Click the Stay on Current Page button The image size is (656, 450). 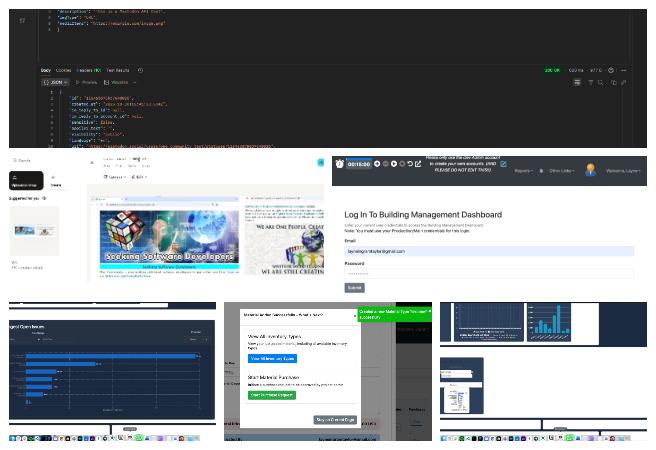(334, 420)
